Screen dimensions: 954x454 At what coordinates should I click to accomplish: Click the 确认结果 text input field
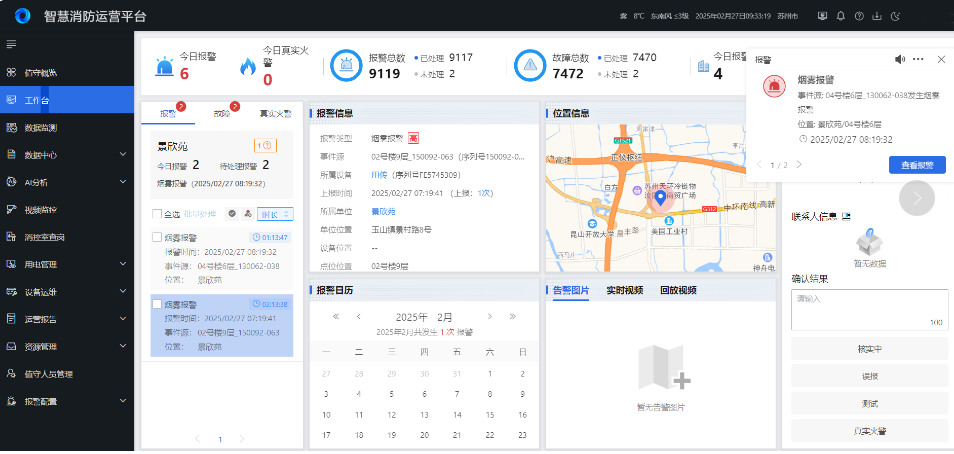pyautogui.click(x=868, y=309)
